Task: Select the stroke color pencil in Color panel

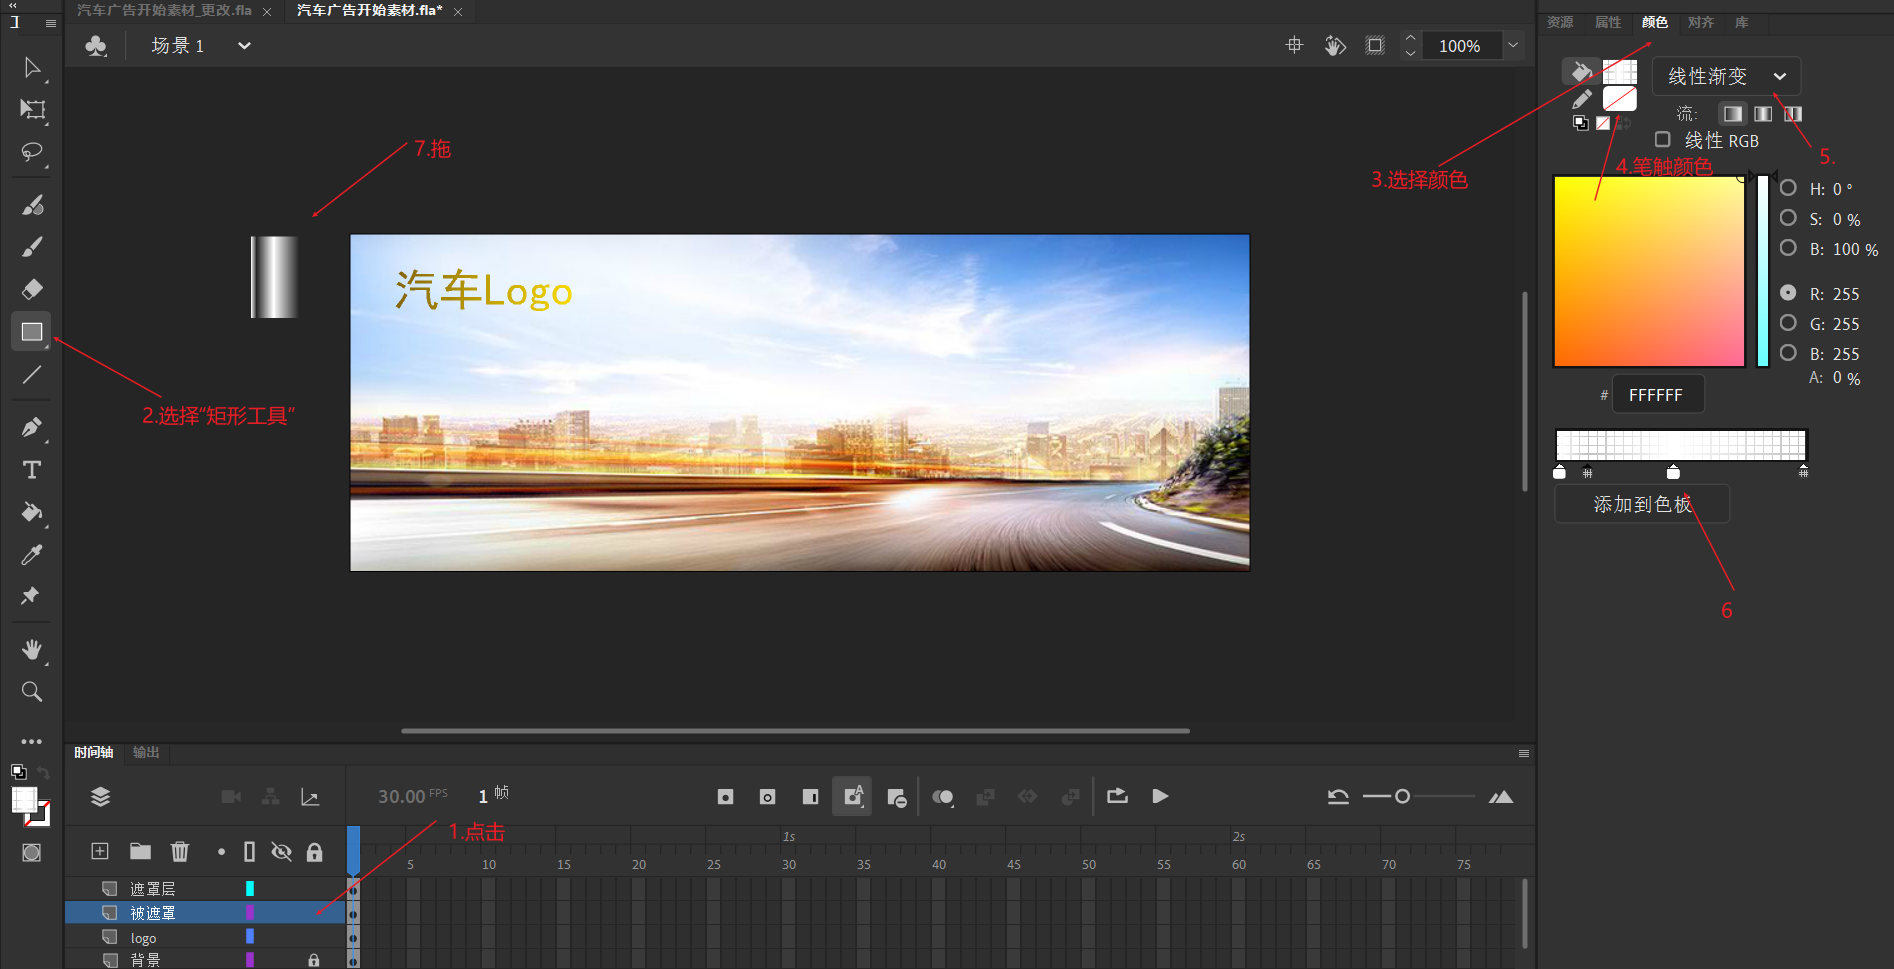Action: pos(1581,99)
